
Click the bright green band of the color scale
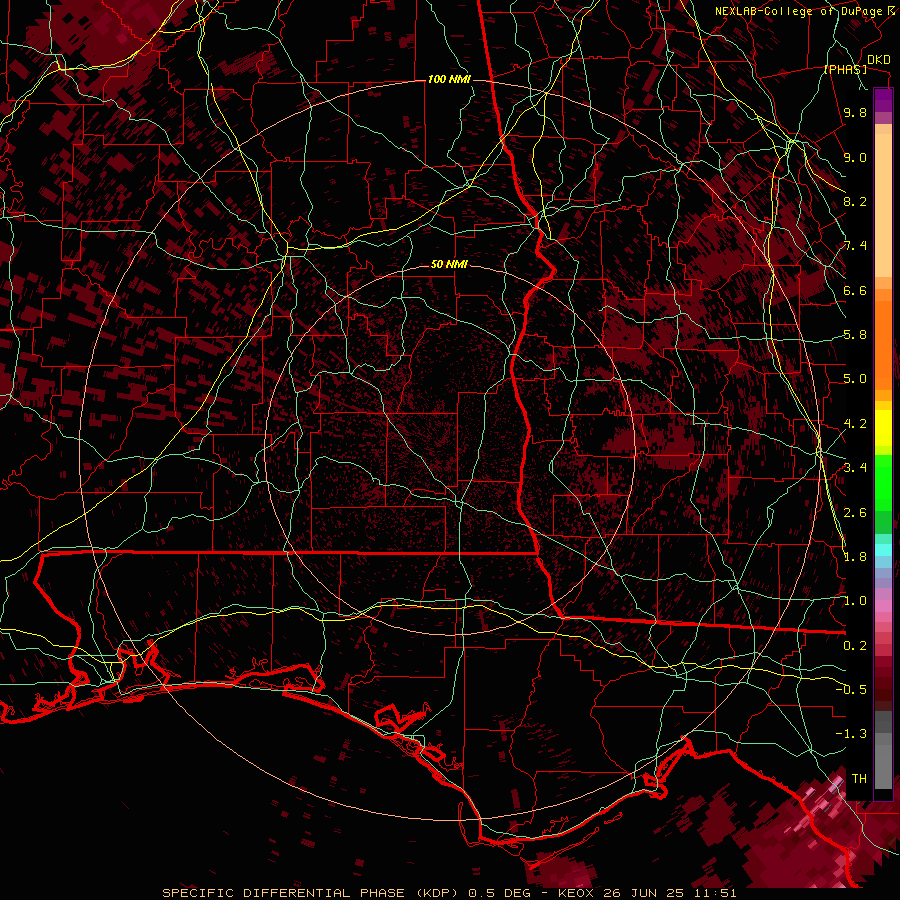(883, 482)
